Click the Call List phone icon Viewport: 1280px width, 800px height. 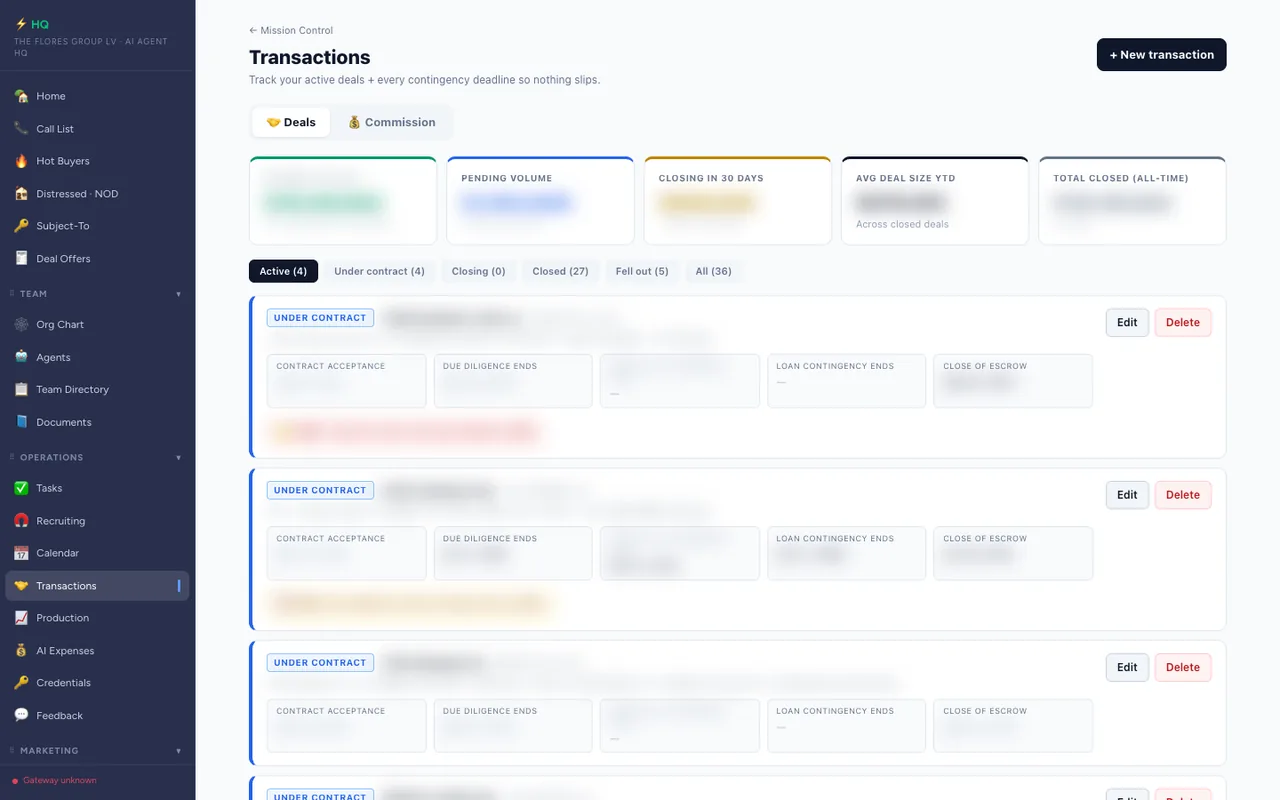(21, 129)
